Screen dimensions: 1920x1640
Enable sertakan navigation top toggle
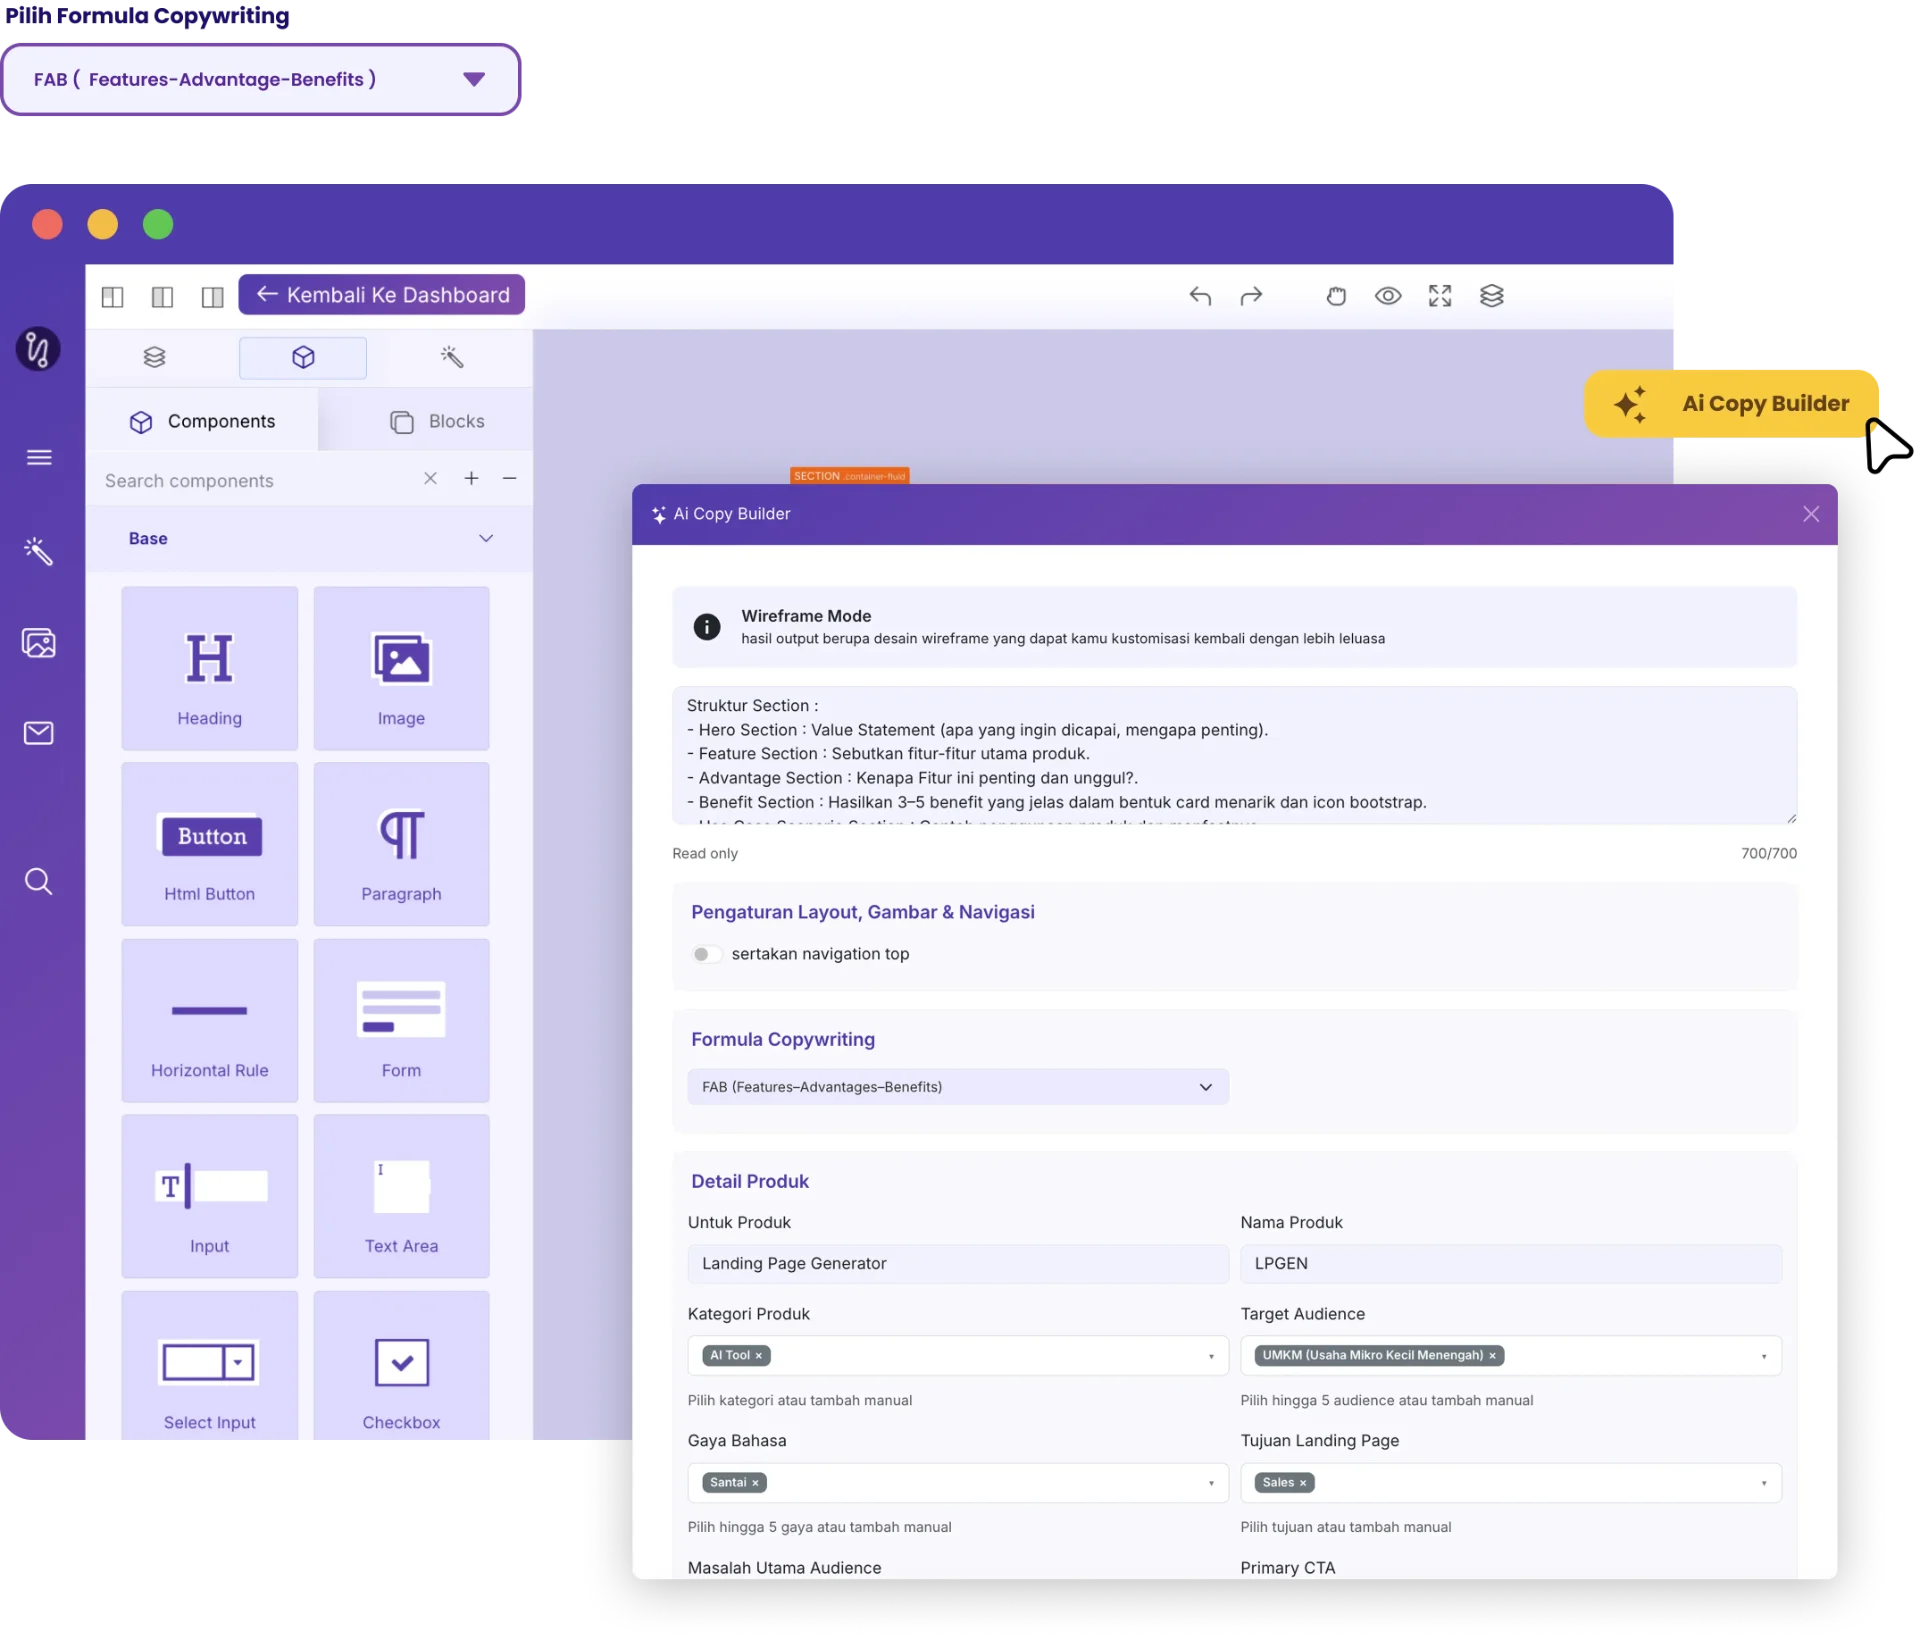706,954
